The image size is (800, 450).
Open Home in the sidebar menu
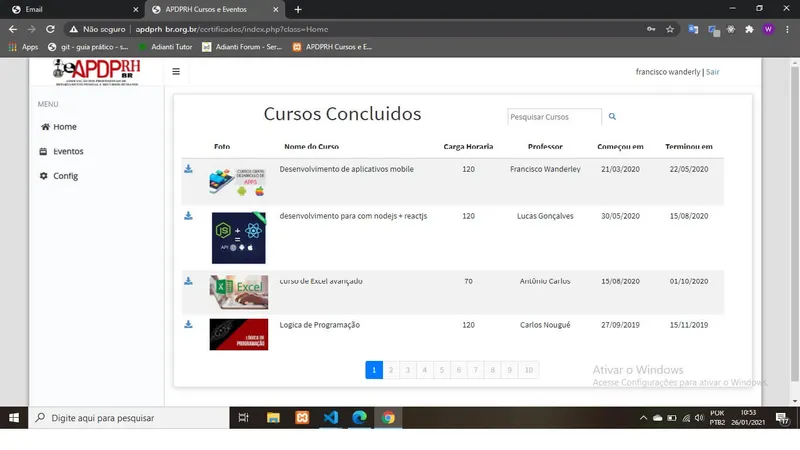tap(59, 127)
